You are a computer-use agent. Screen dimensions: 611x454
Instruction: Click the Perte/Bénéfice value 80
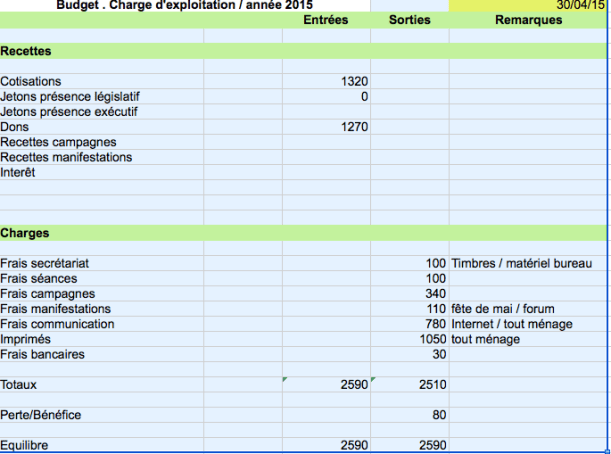pyautogui.click(x=439, y=414)
